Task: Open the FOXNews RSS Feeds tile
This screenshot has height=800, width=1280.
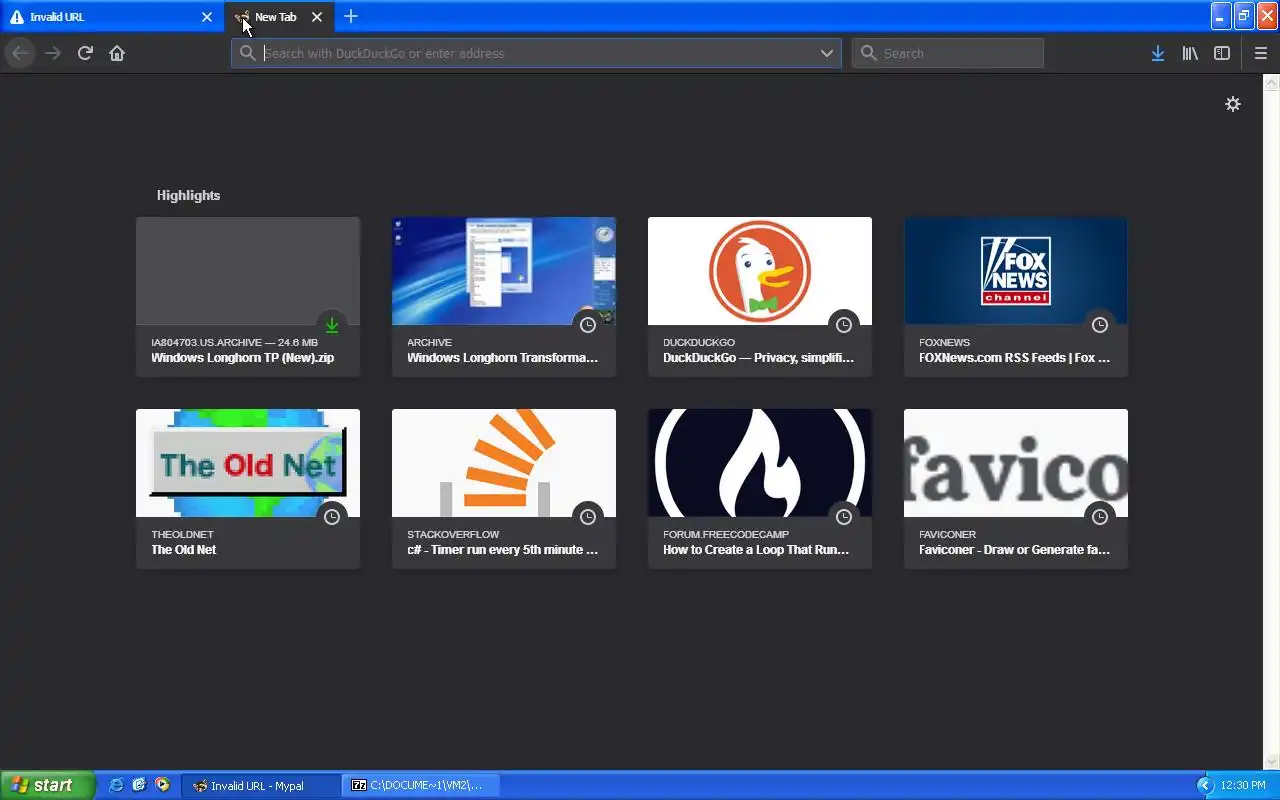Action: pyautogui.click(x=1016, y=297)
